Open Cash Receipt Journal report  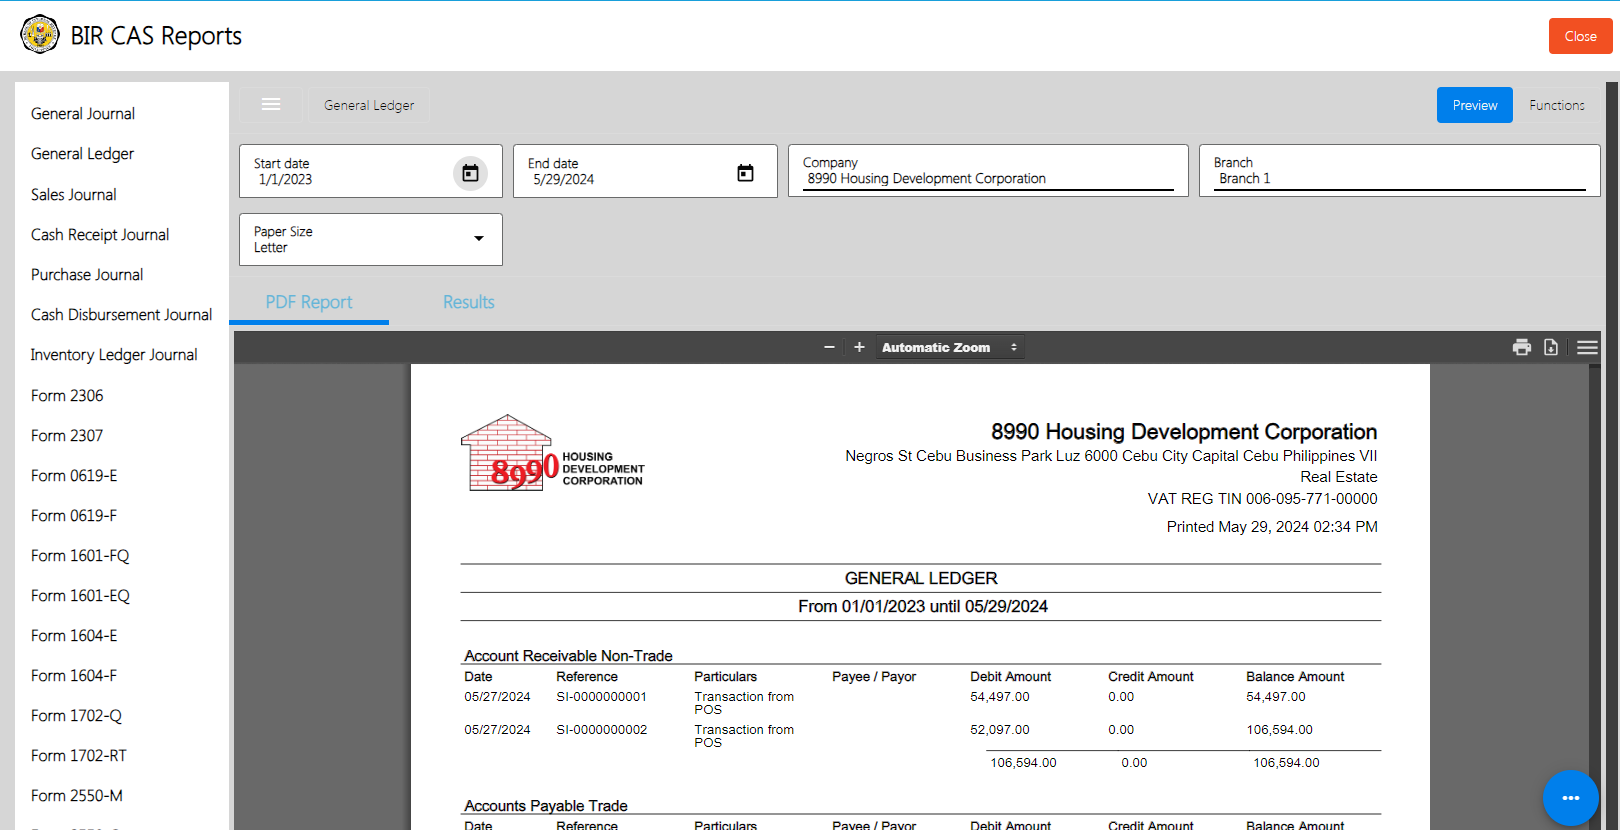click(x=100, y=235)
